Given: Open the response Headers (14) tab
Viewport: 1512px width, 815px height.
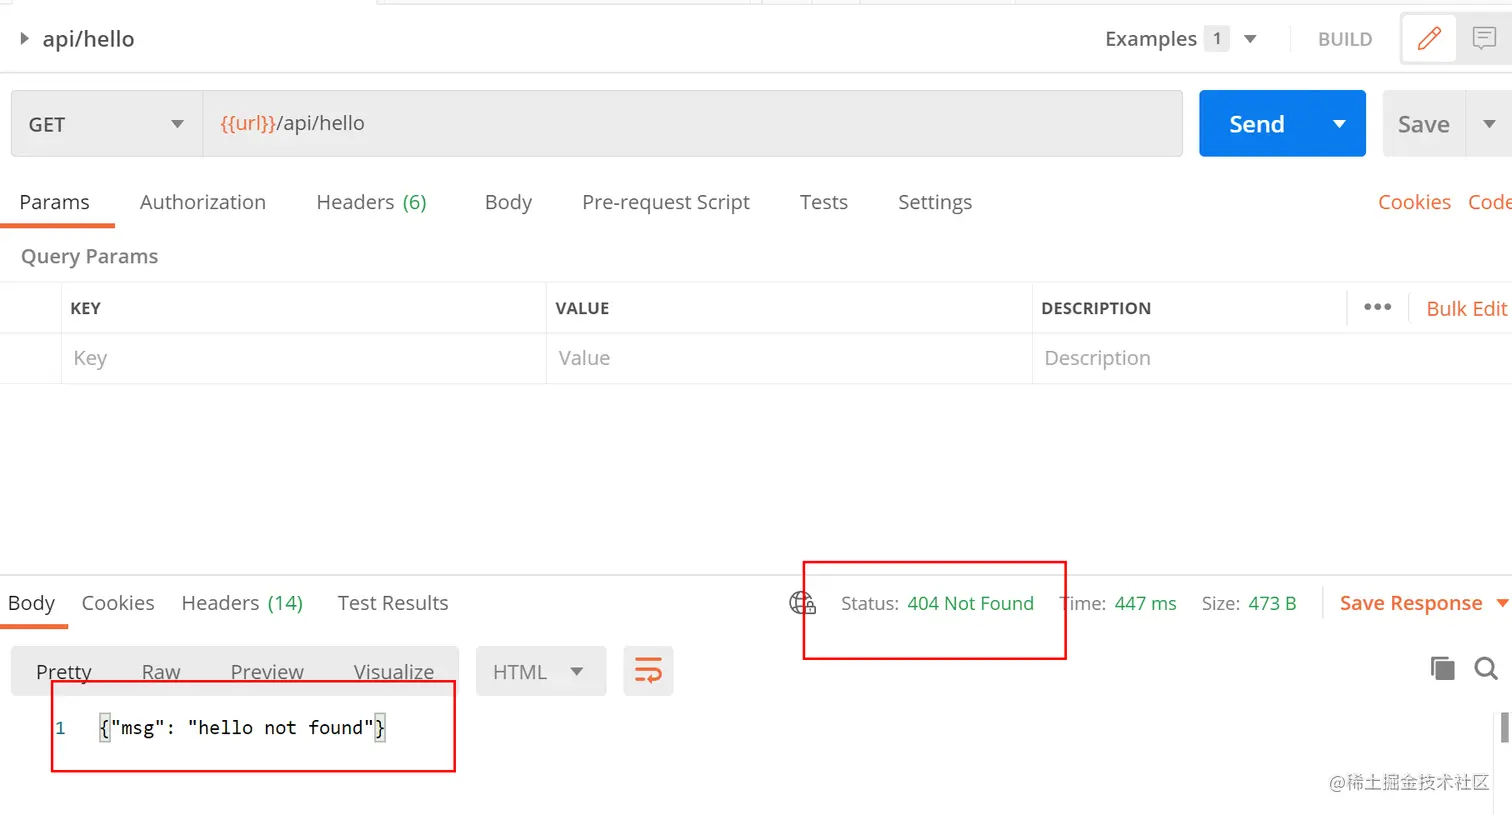Looking at the screenshot, I should click(x=242, y=603).
